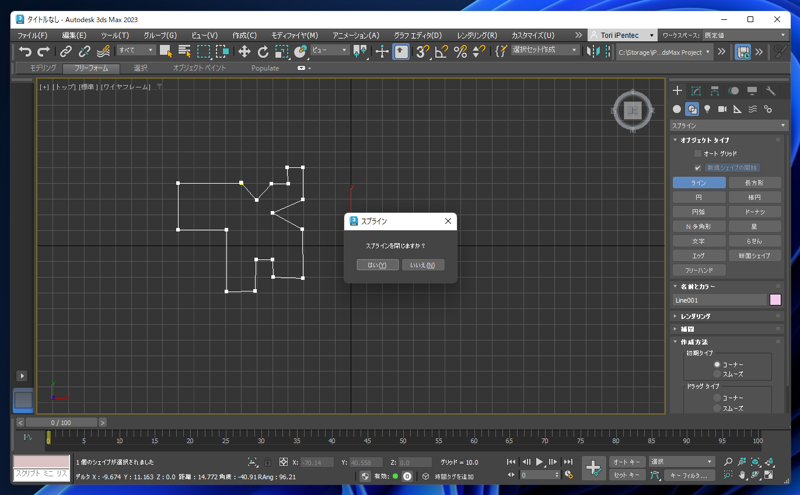
Task: Select the Link tool icon
Action: pyautogui.click(x=66, y=52)
